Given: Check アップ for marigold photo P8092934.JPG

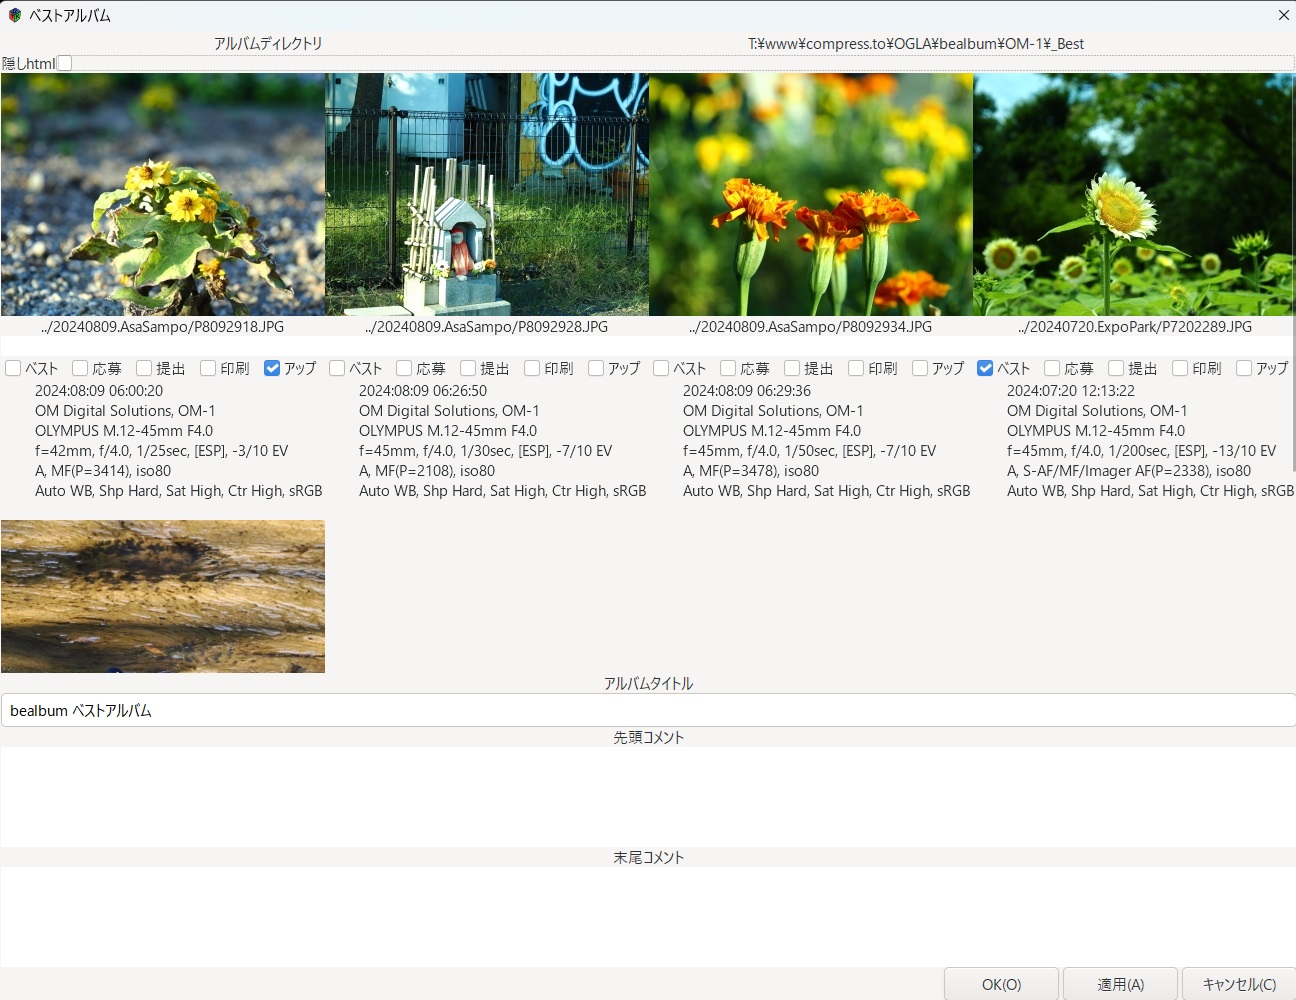Looking at the screenshot, I should pos(920,368).
